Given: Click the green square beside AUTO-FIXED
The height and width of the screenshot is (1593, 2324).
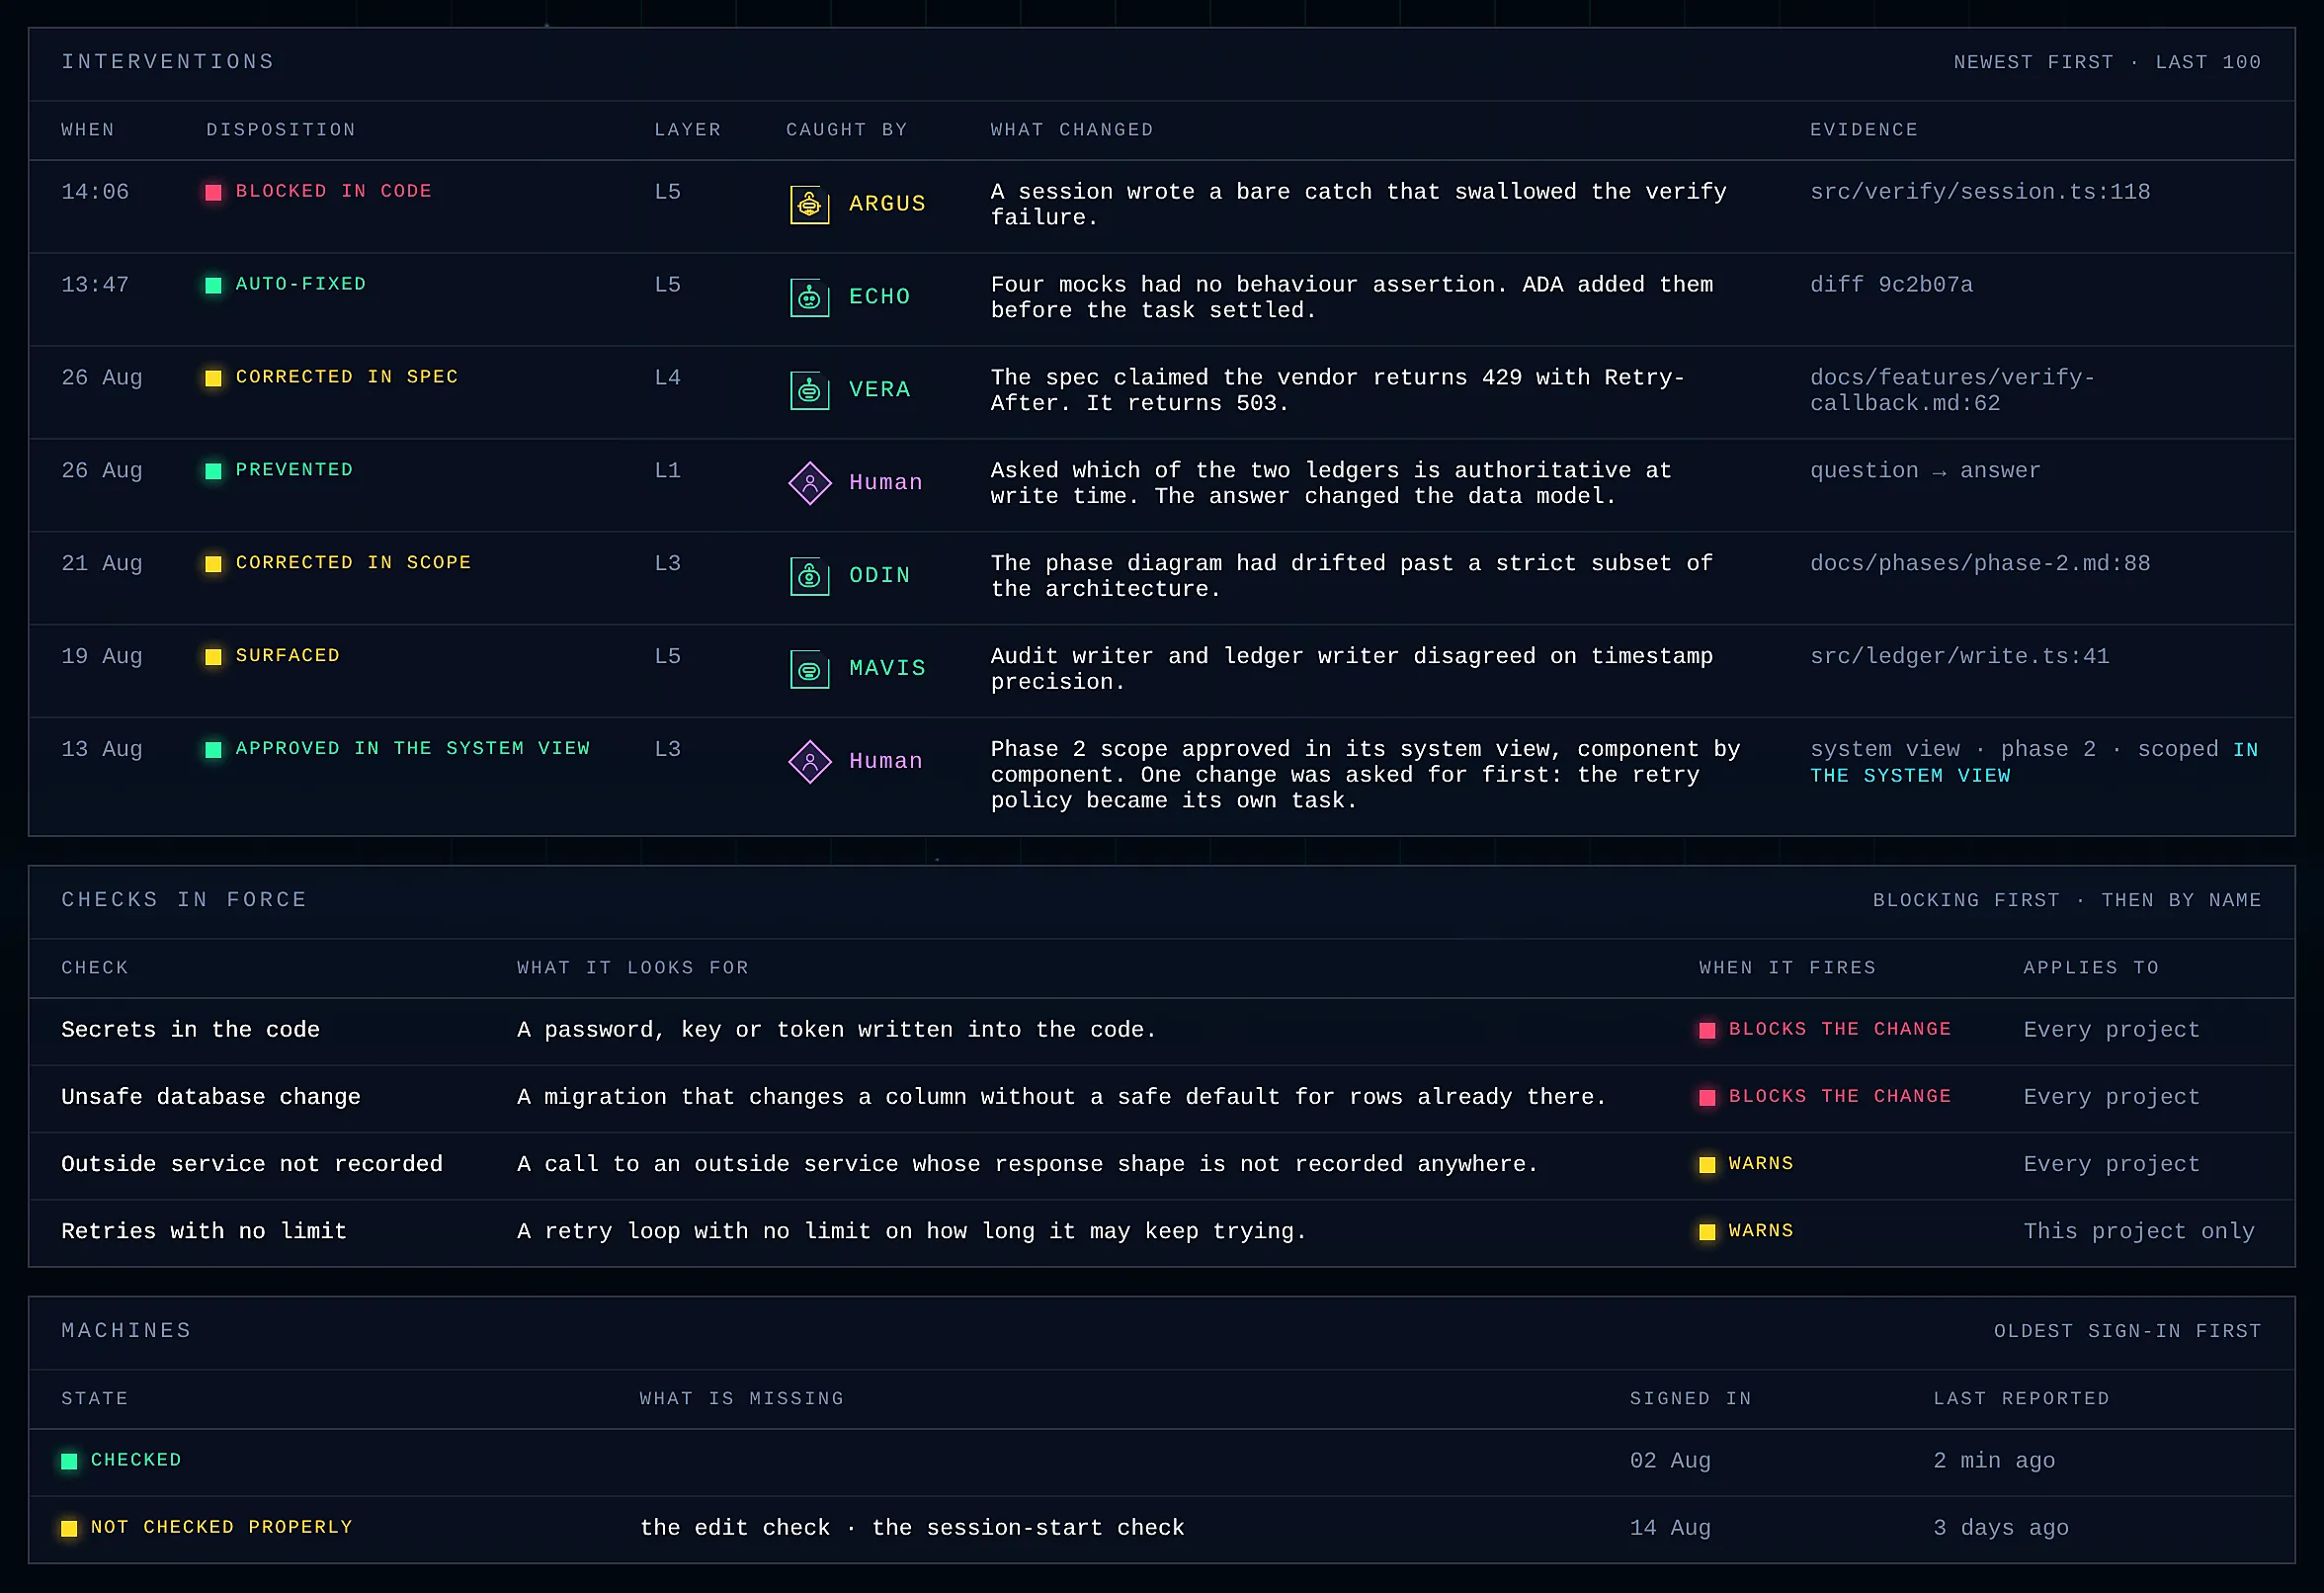Looking at the screenshot, I should 213,285.
